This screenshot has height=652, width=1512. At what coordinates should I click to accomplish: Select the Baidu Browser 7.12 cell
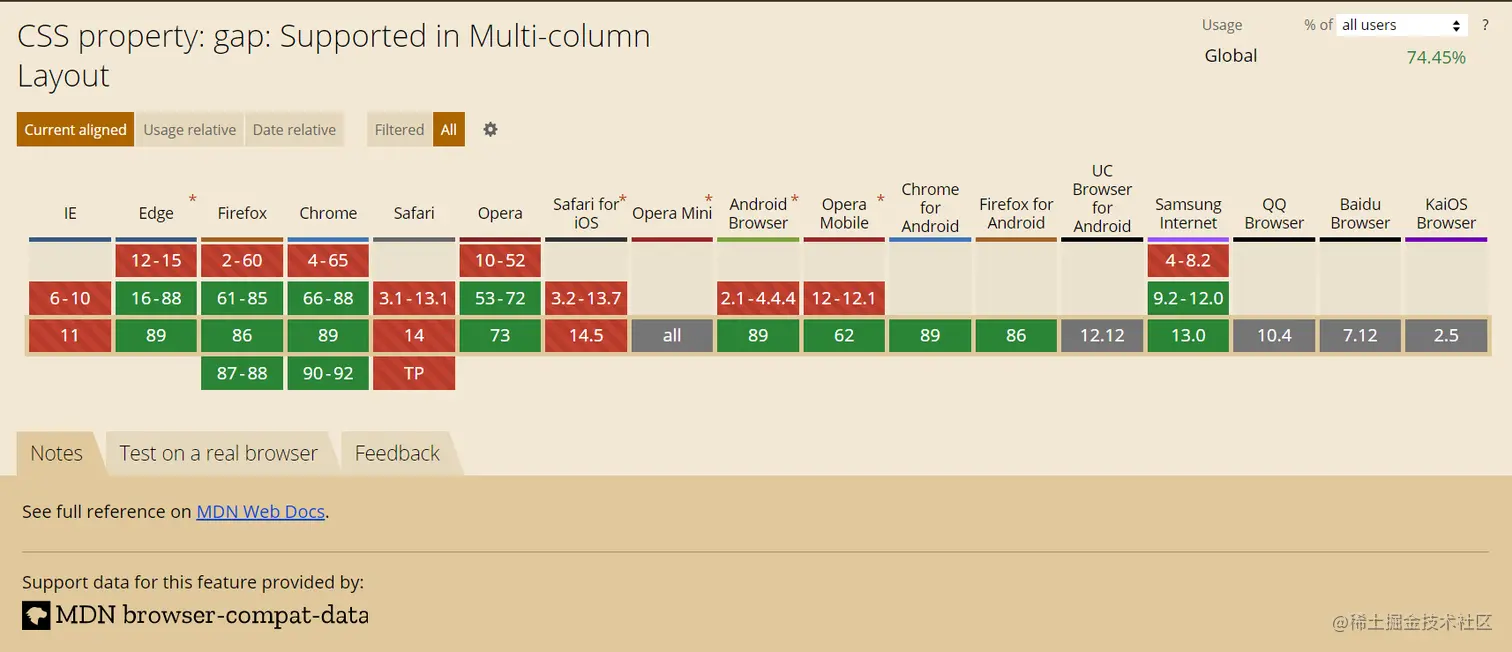[1360, 336]
